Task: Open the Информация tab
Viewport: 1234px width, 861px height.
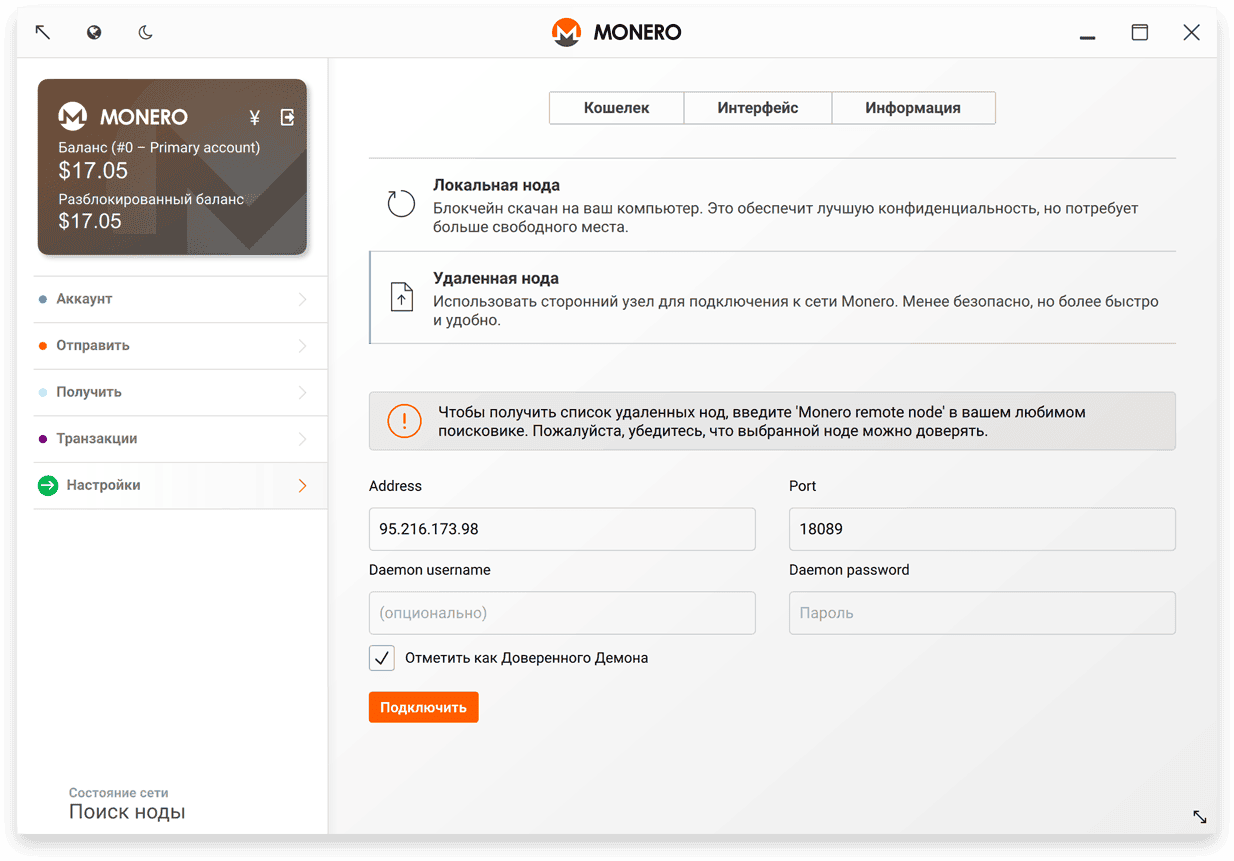Action: coord(913,108)
